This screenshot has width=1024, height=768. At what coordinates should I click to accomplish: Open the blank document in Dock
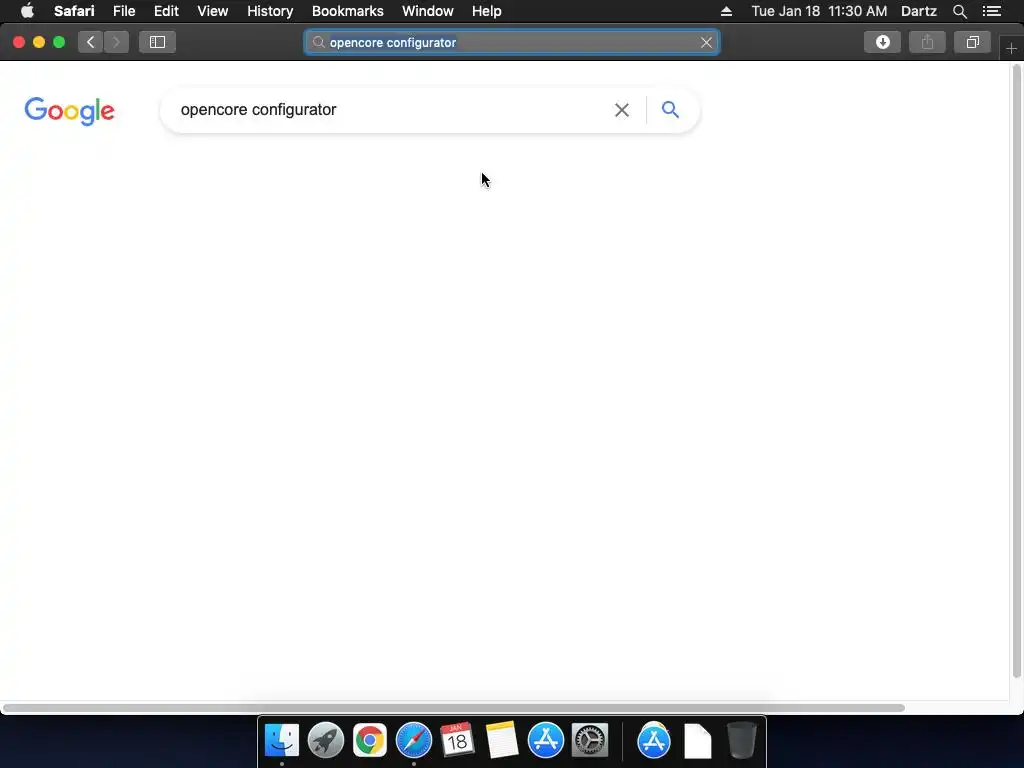coord(697,741)
